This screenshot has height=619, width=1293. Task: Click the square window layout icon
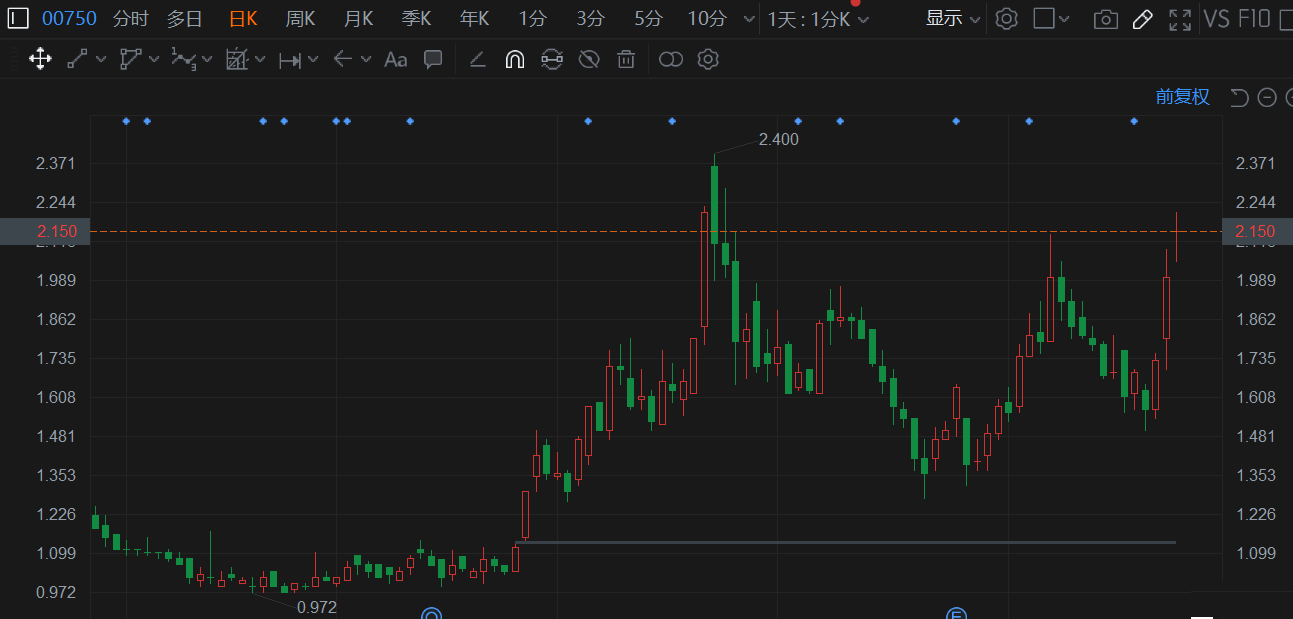point(1043,18)
